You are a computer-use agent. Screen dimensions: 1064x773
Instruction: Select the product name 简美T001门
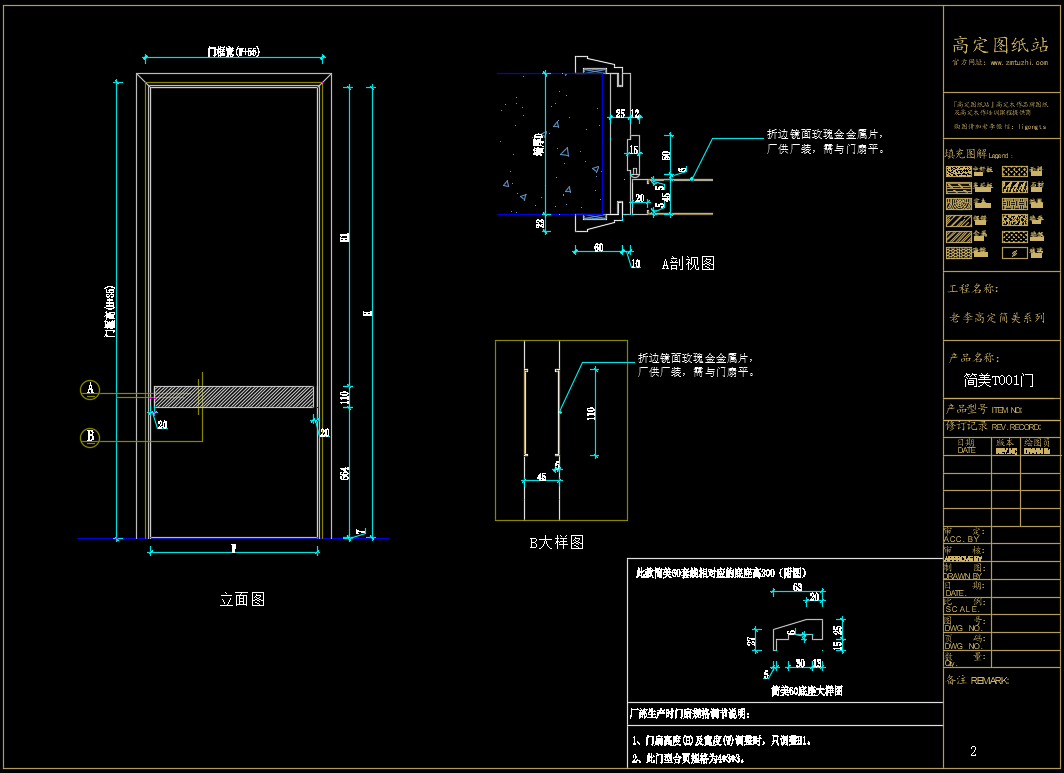pos(998,381)
